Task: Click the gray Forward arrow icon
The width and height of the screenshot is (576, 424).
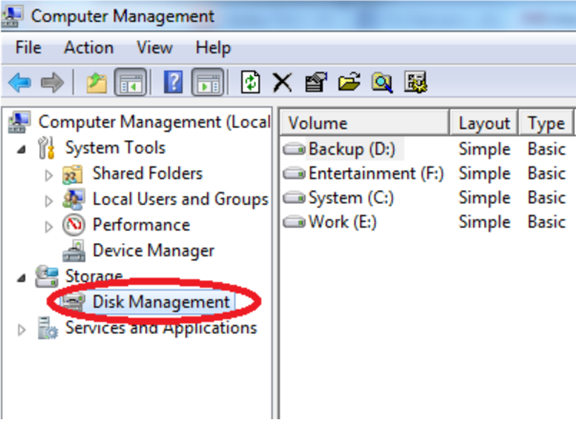Action: click(52, 83)
